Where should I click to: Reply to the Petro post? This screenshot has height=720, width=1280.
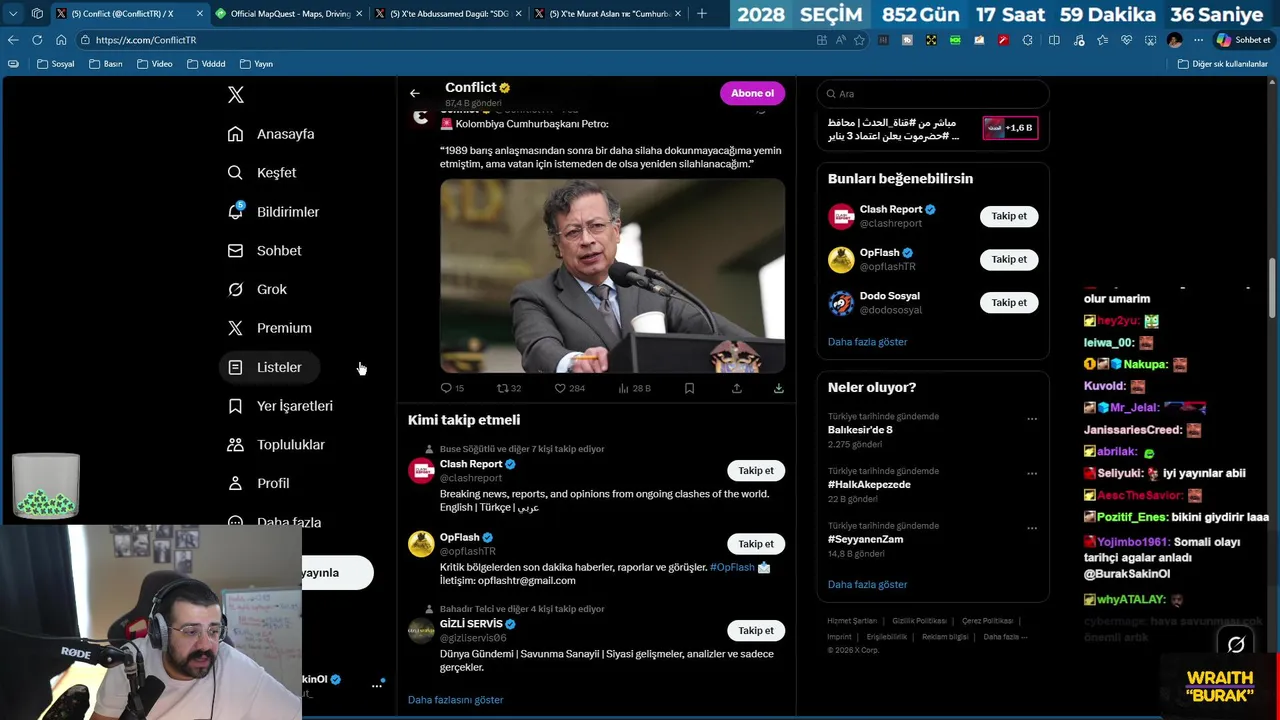click(452, 388)
